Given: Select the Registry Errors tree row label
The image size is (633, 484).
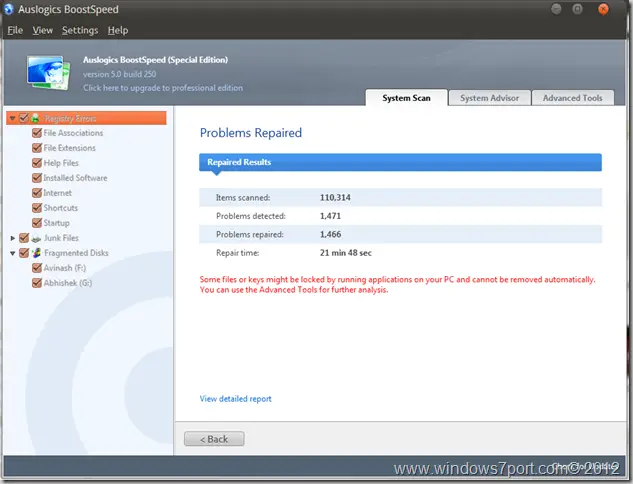Looking at the screenshot, I should coord(70,118).
